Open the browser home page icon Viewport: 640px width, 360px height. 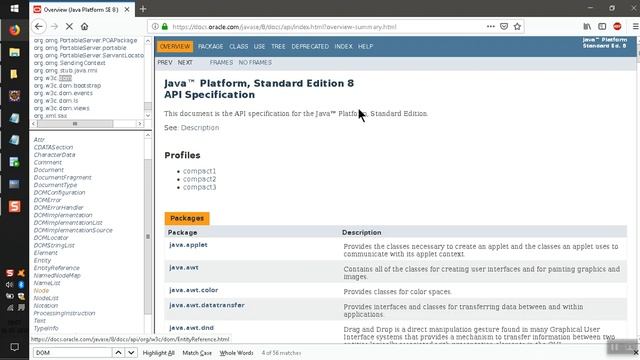84,27
